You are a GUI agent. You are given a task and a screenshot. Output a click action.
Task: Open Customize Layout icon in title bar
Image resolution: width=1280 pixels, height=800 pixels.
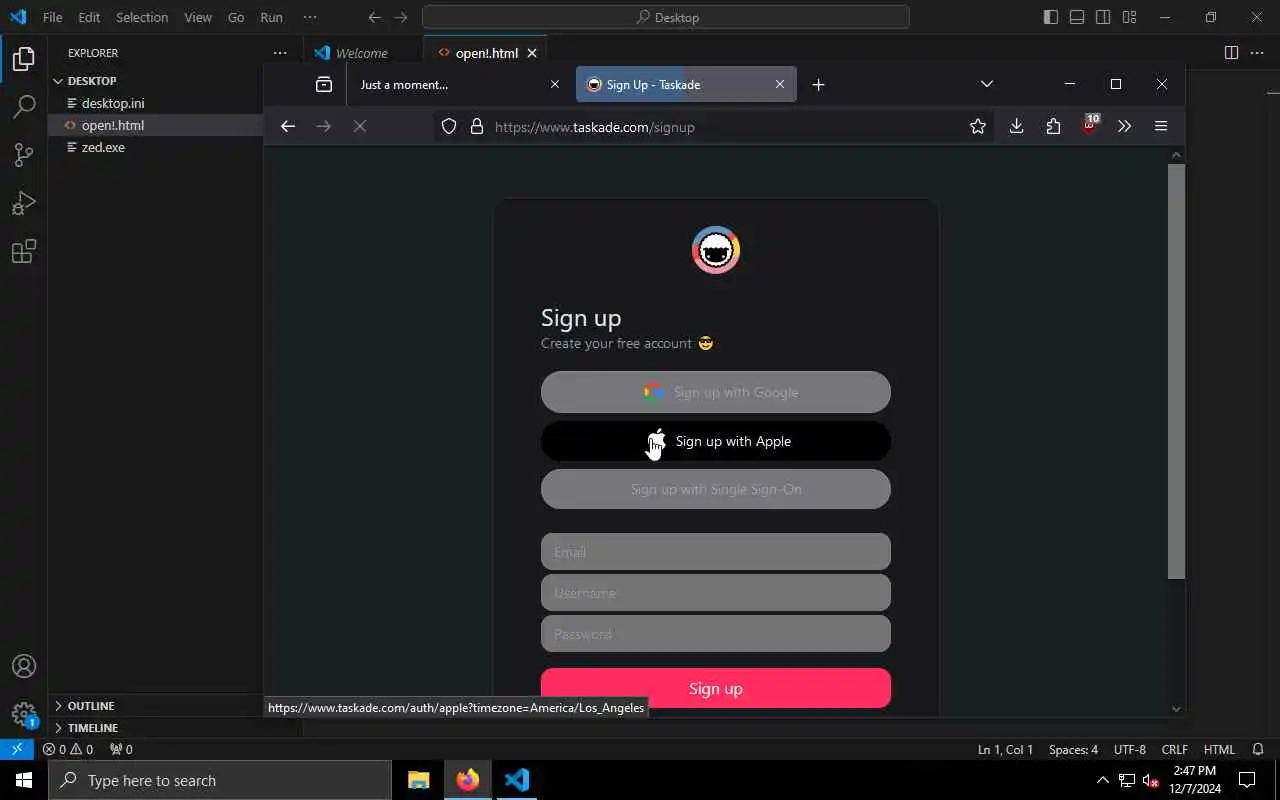pyautogui.click(x=1129, y=17)
